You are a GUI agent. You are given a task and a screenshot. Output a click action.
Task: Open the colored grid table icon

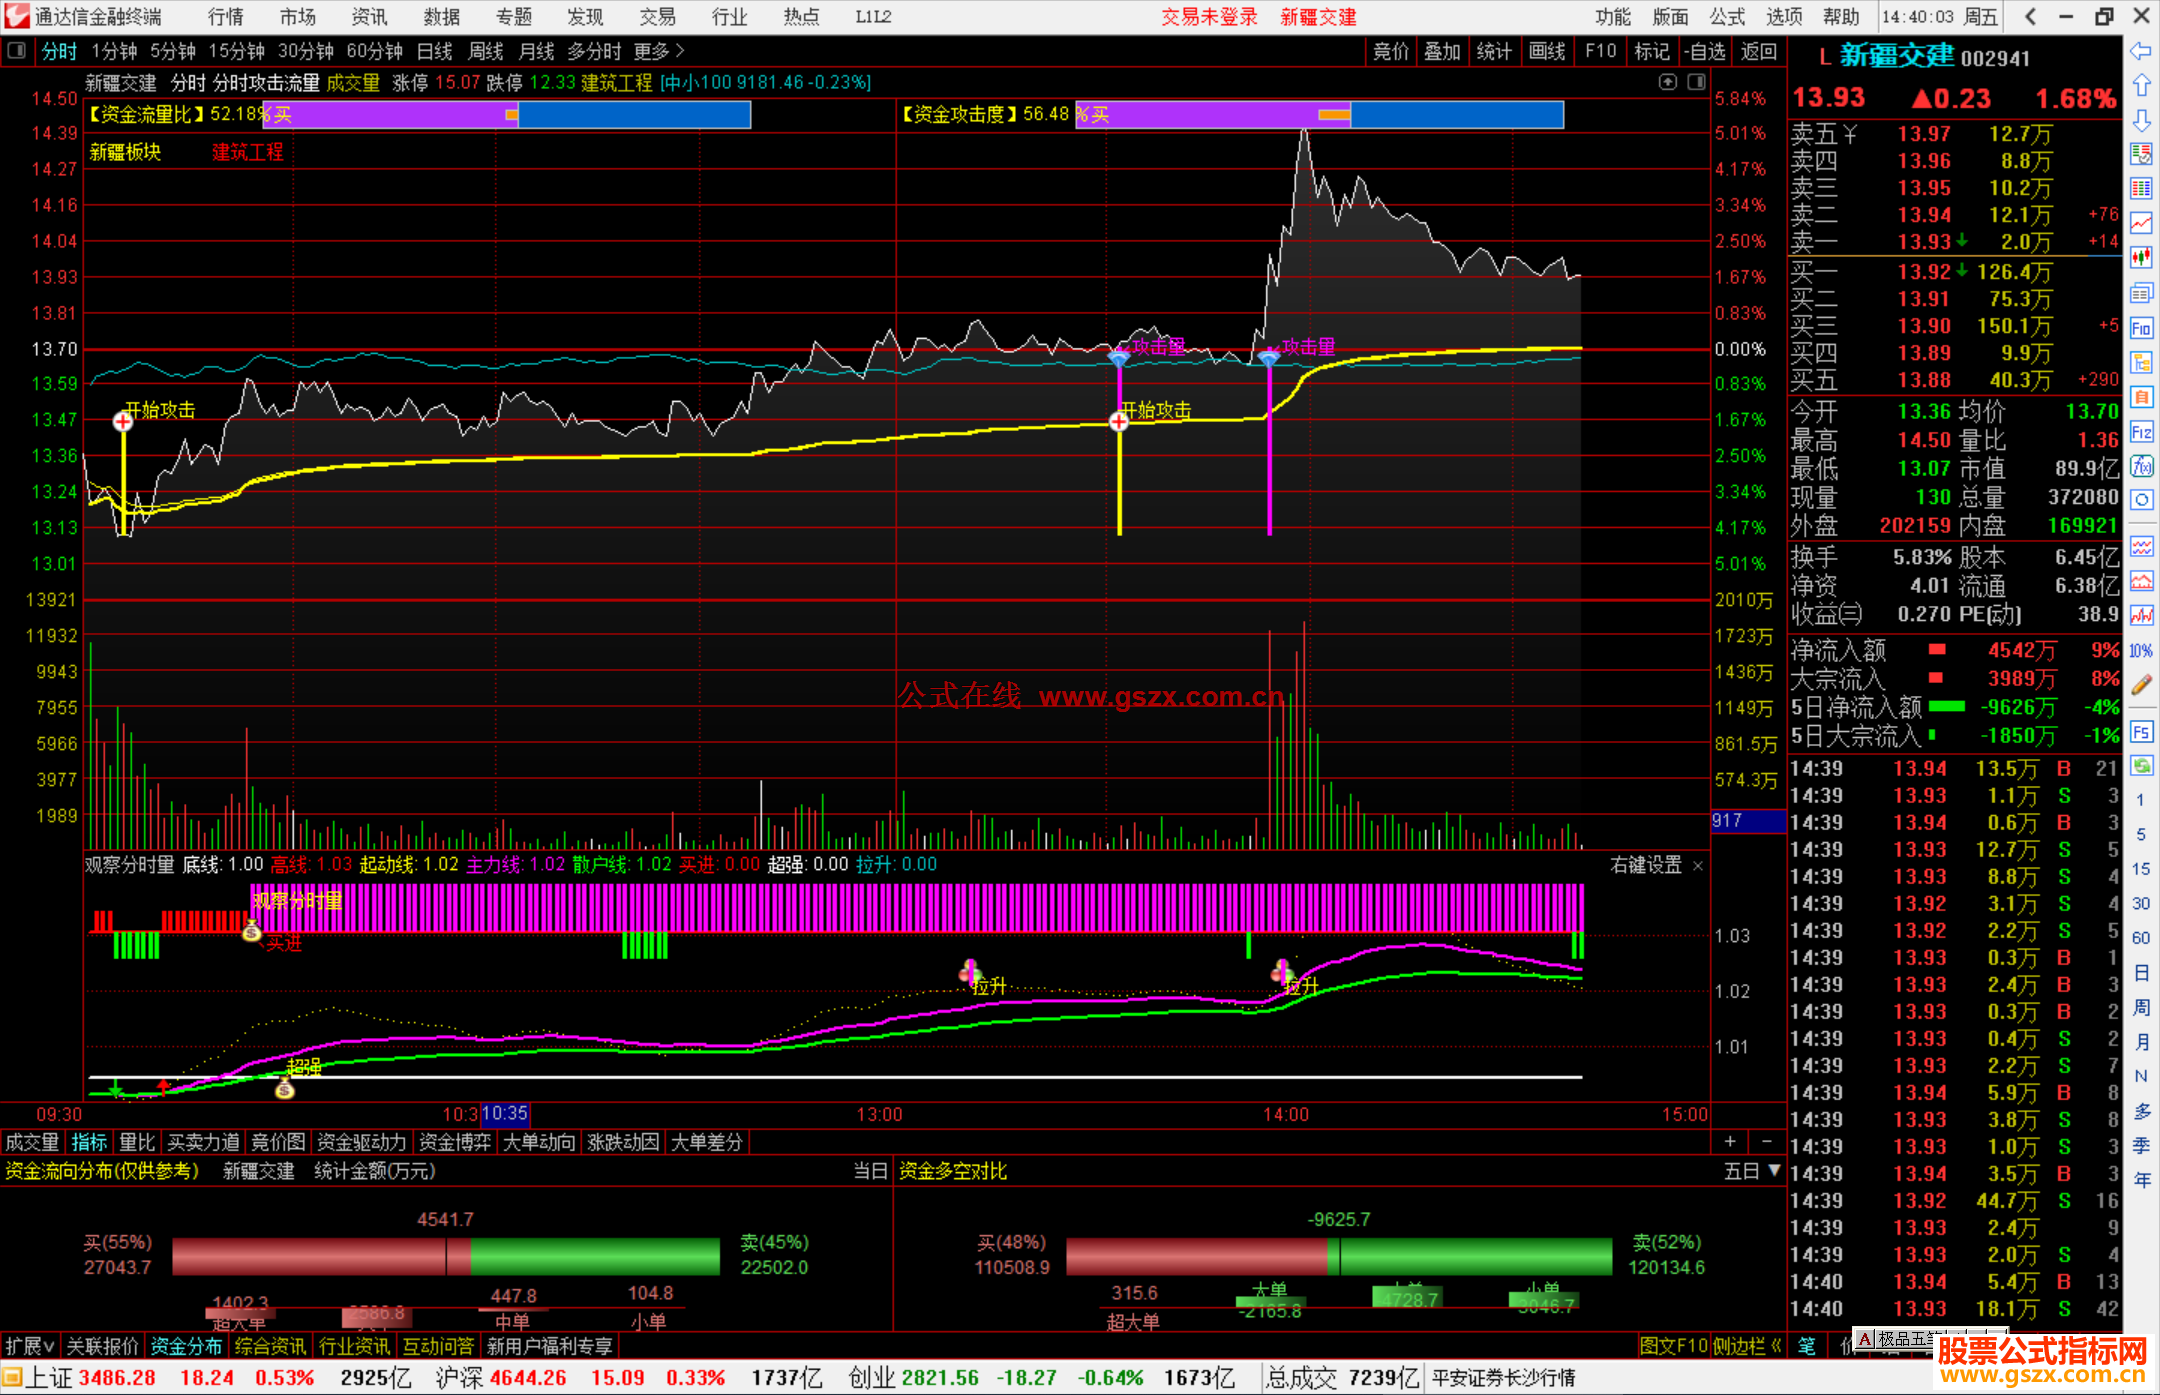[x=2141, y=189]
